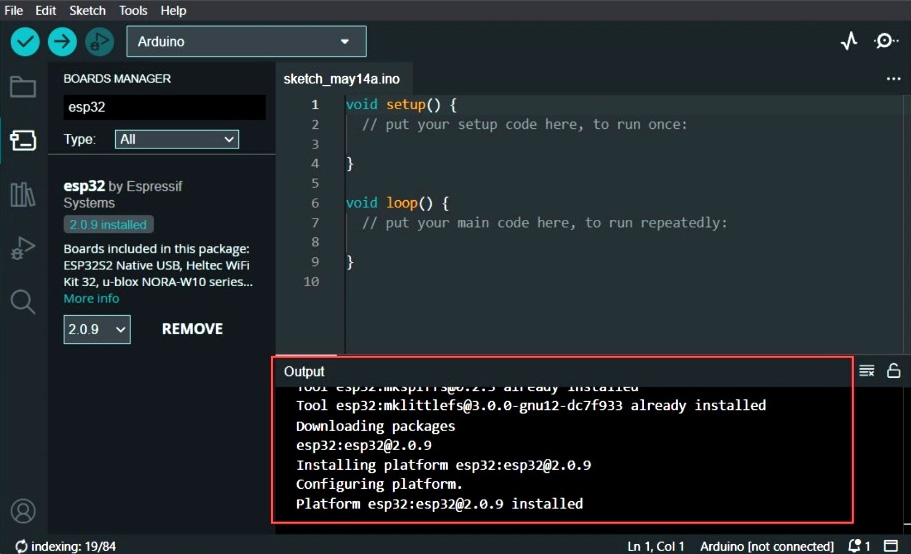Image resolution: width=911 pixels, height=554 pixels.
Task: Open the Type filter dropdown
Action: [177, 139]
